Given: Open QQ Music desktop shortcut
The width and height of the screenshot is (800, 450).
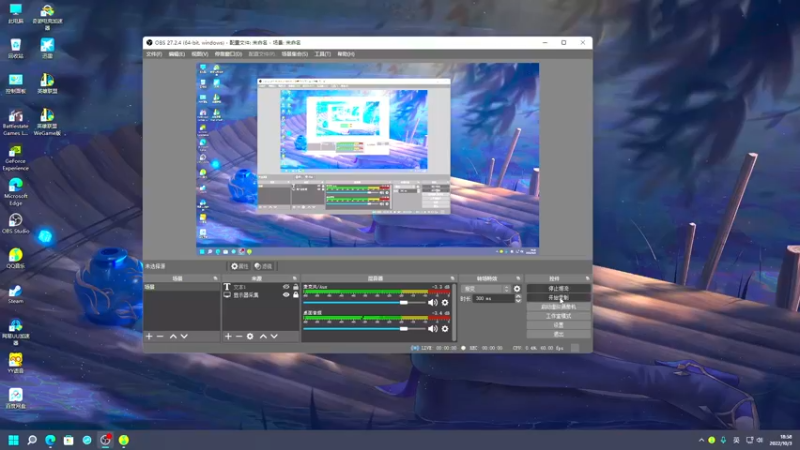Looking at the screenshot, I should click(15, 258).
